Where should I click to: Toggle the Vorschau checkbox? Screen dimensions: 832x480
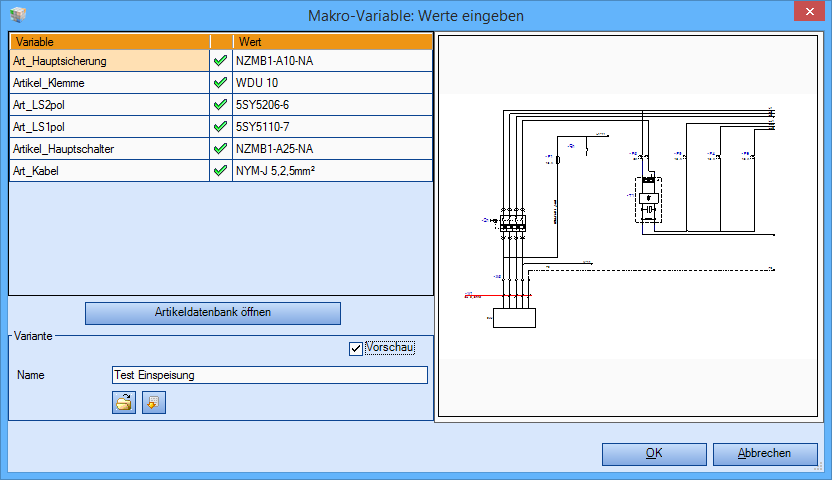click(356, 348)
